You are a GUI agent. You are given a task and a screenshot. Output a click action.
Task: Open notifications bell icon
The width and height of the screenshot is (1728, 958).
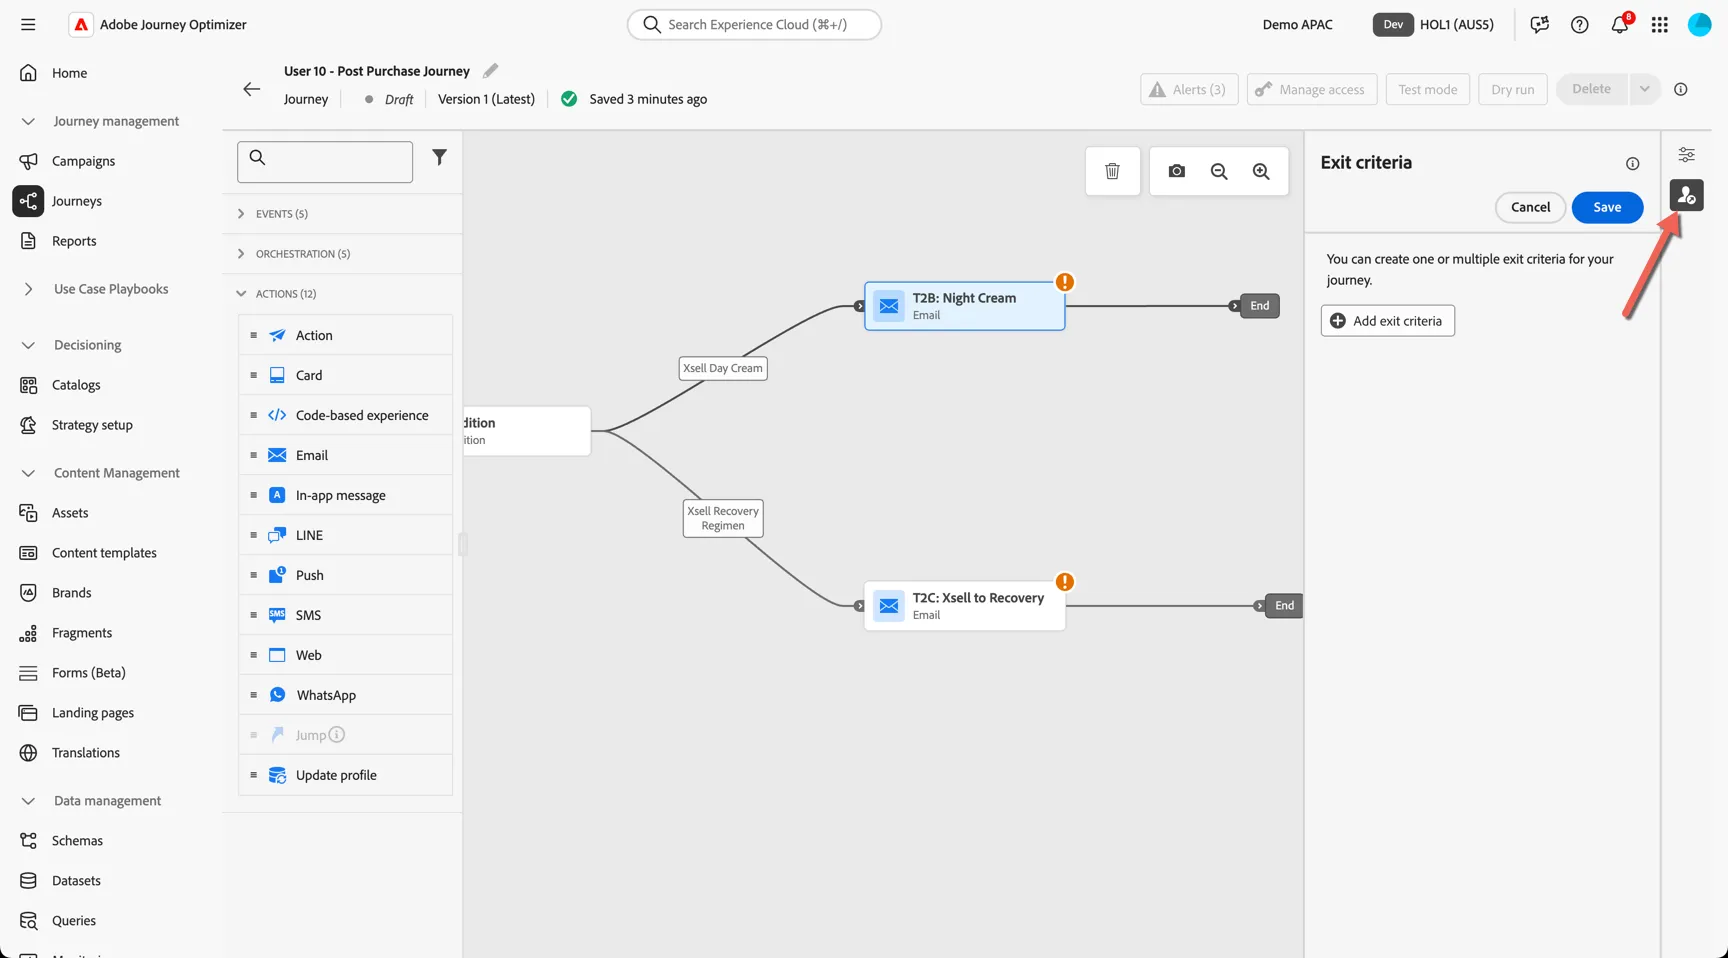[1619, 25]
